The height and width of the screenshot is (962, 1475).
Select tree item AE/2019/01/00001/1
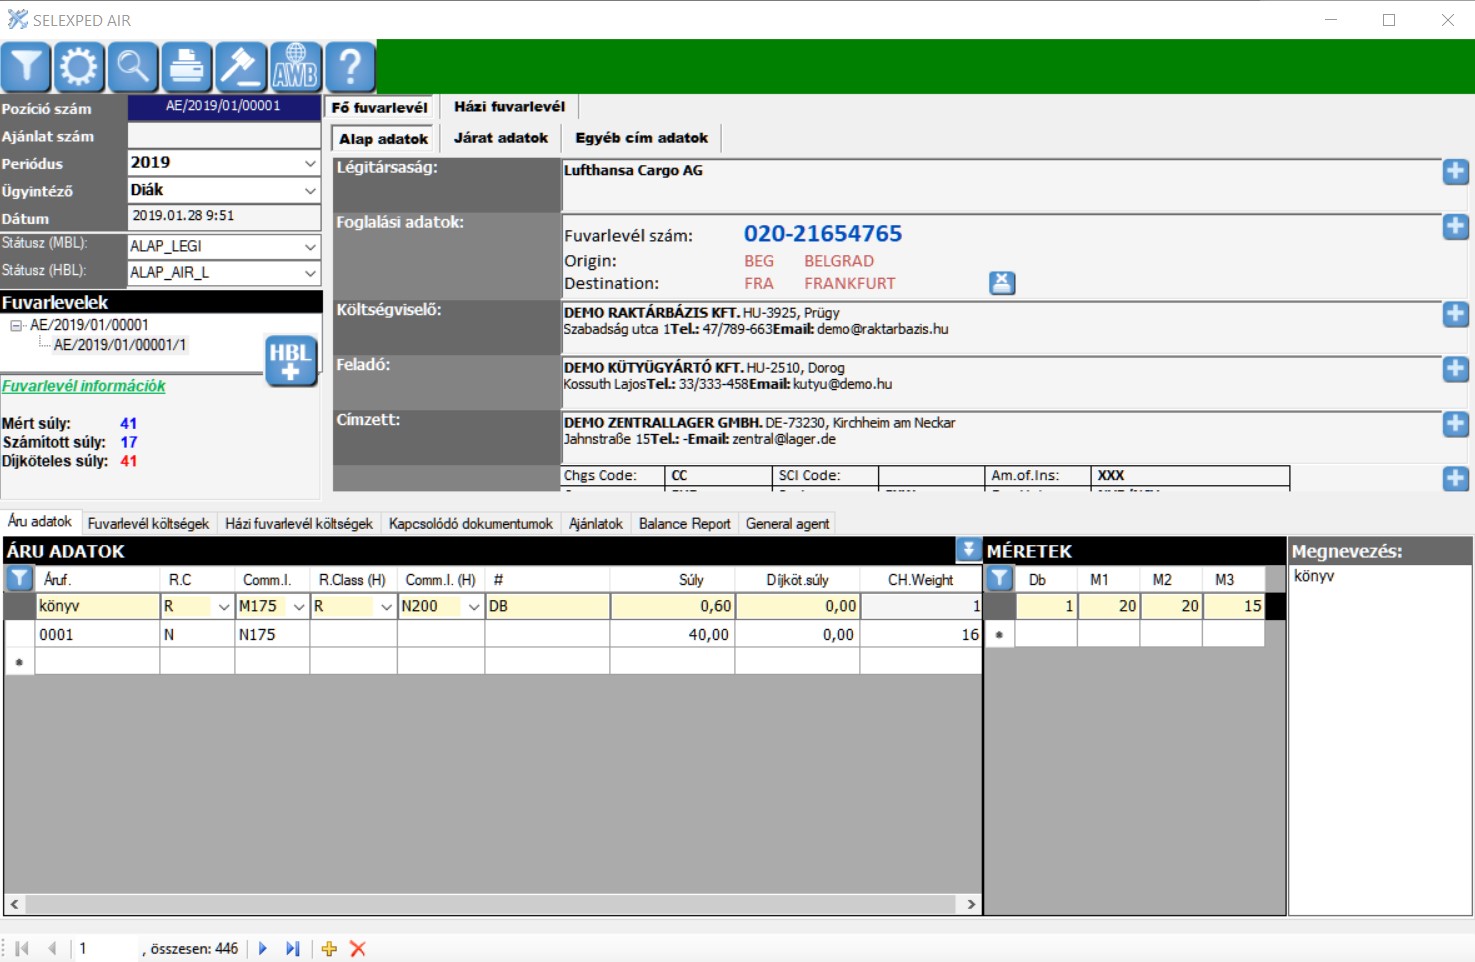tap(120, 345)
